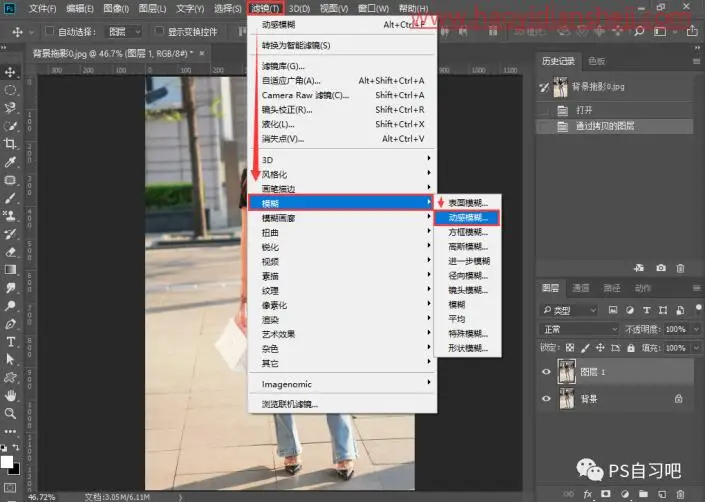Open 滤镜库(G)... filter gallery

(x=342, y=66)
